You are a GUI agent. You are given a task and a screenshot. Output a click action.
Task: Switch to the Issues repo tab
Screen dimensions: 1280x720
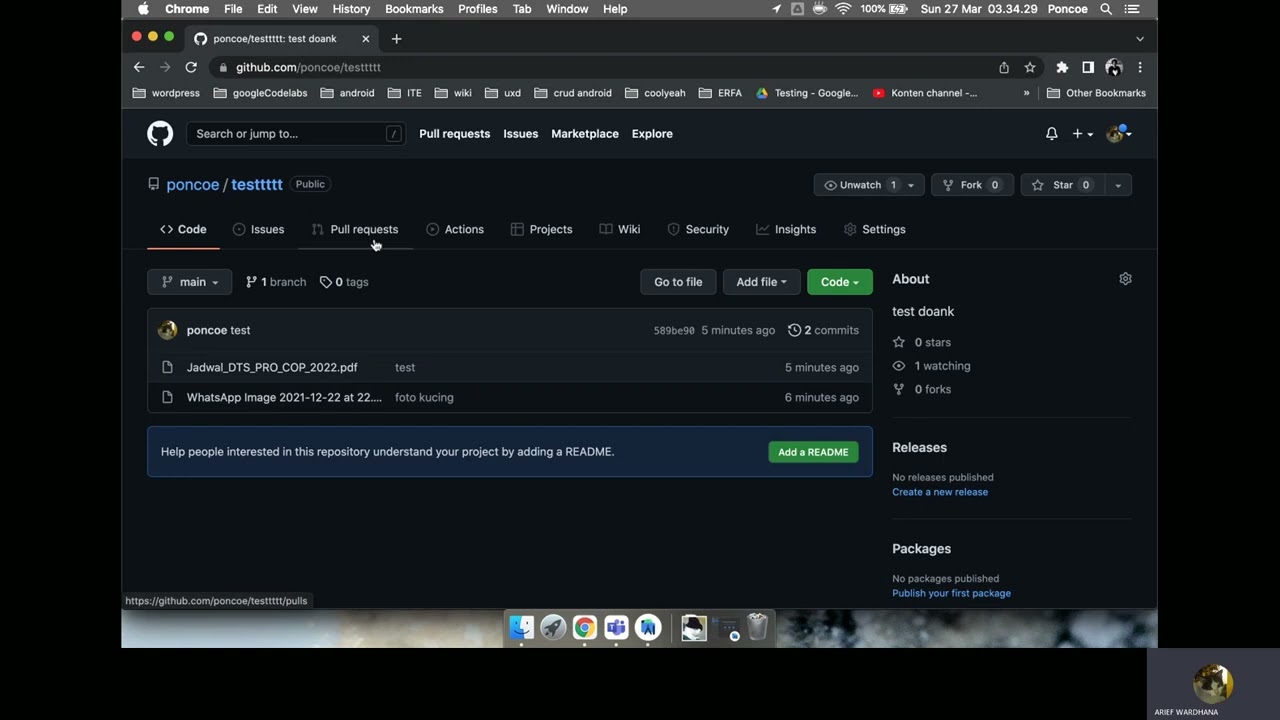coord(258,229)
